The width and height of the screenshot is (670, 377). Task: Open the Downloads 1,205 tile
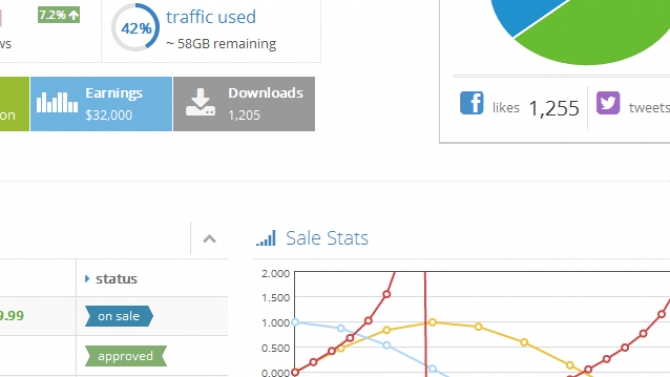tap(244, 104)
